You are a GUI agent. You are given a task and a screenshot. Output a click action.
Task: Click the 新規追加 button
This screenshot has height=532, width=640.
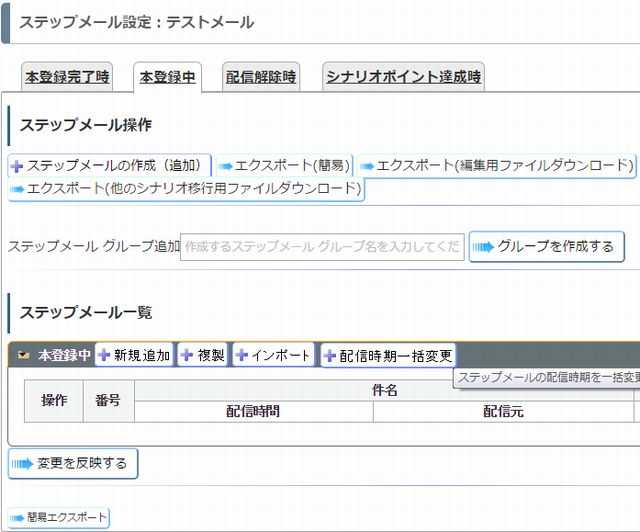click(134, 355)
